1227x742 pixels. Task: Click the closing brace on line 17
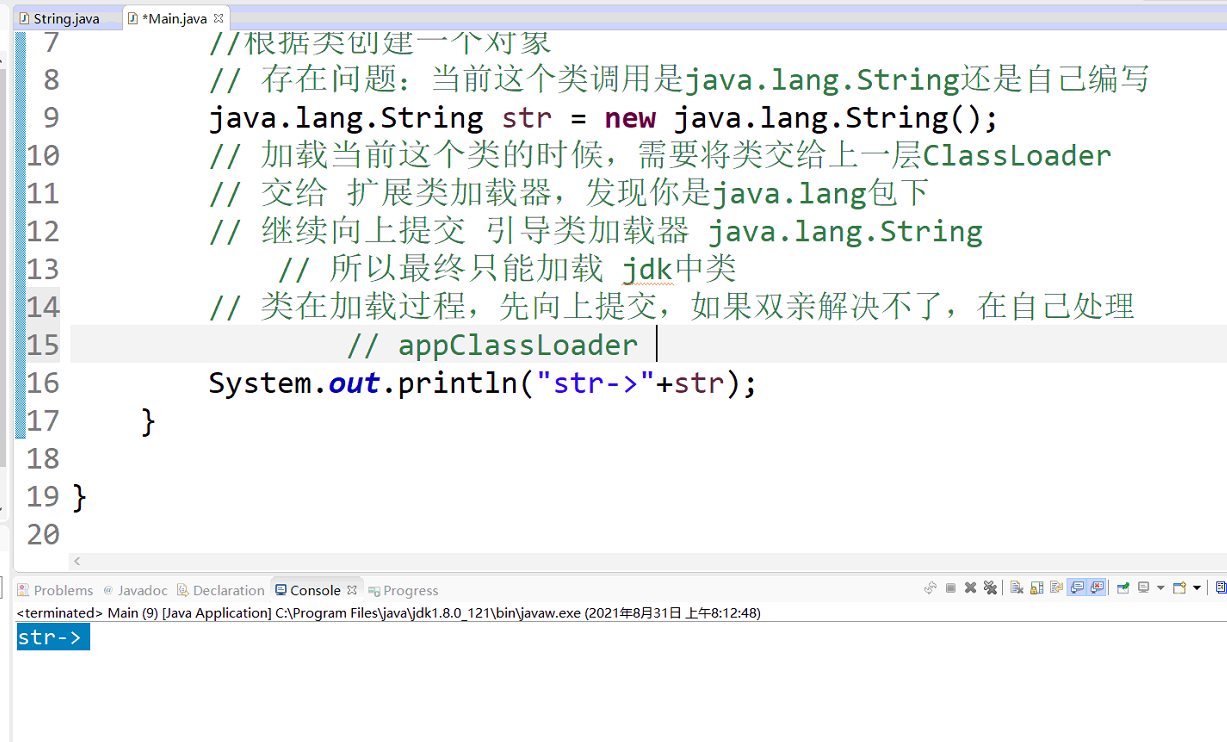148,422
